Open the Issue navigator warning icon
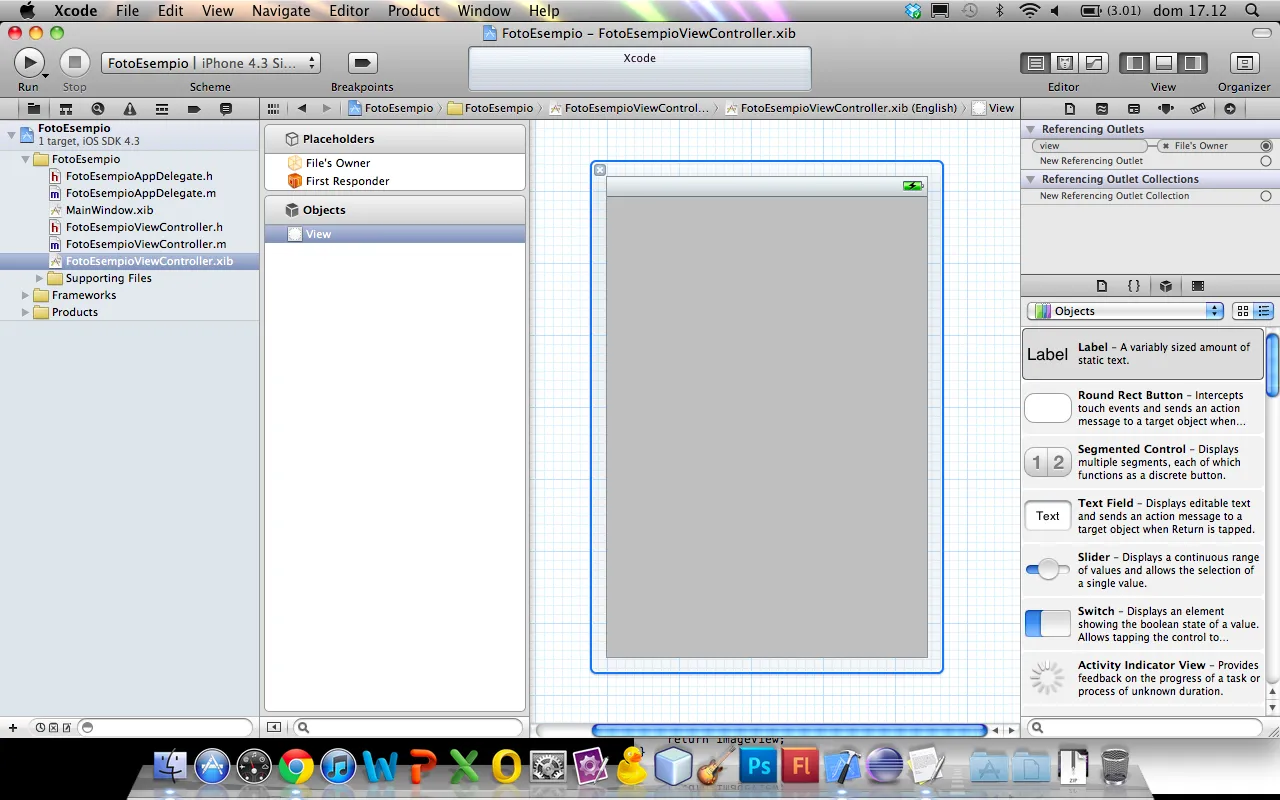 coord(129,109)
